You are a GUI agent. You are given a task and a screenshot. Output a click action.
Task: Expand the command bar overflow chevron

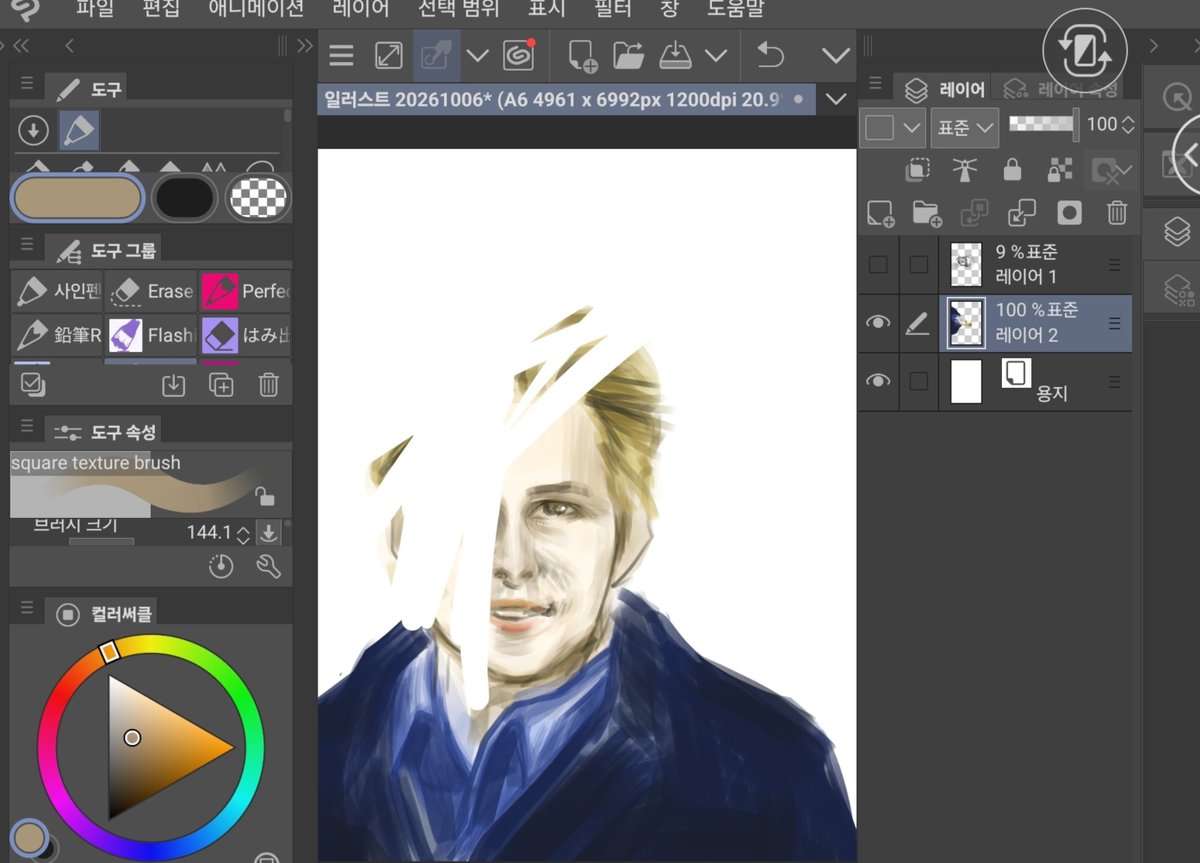coord(835,56)
